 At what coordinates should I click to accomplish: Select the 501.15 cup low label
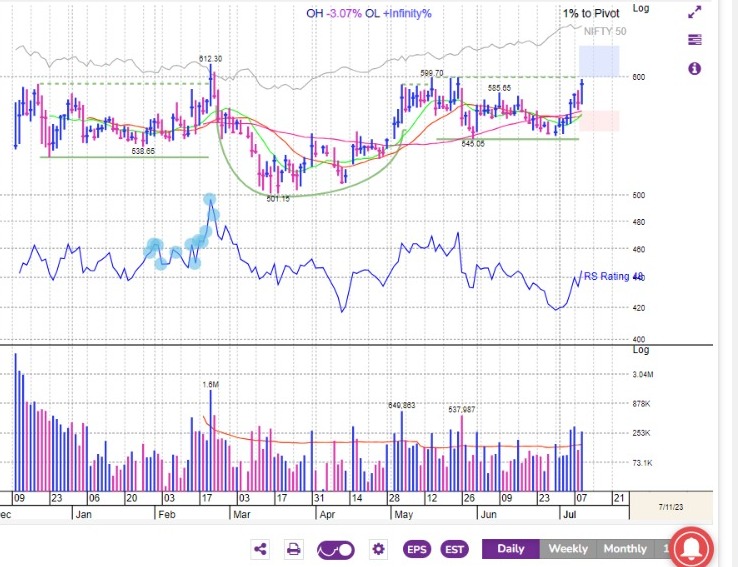278,199
